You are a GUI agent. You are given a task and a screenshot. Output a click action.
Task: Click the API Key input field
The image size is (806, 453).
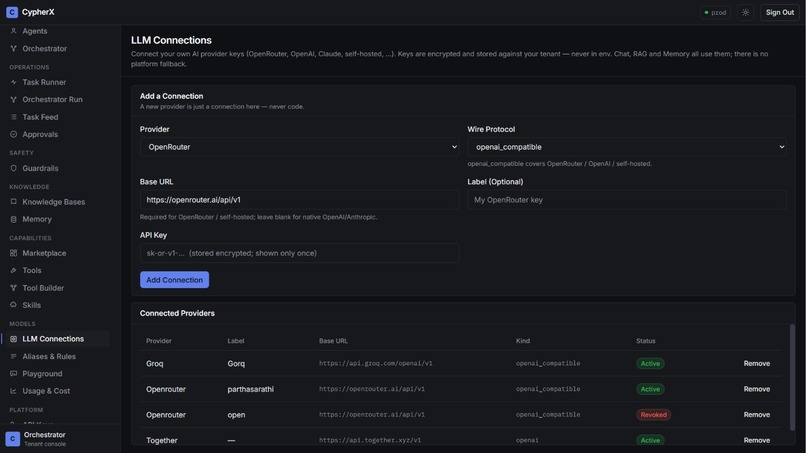299,253
